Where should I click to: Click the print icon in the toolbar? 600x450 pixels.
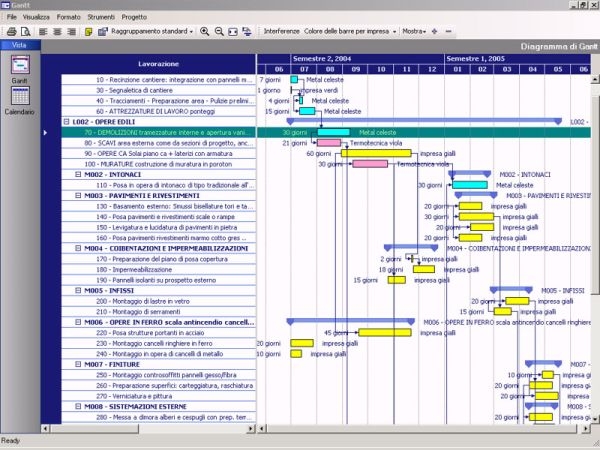click(10, 32)
